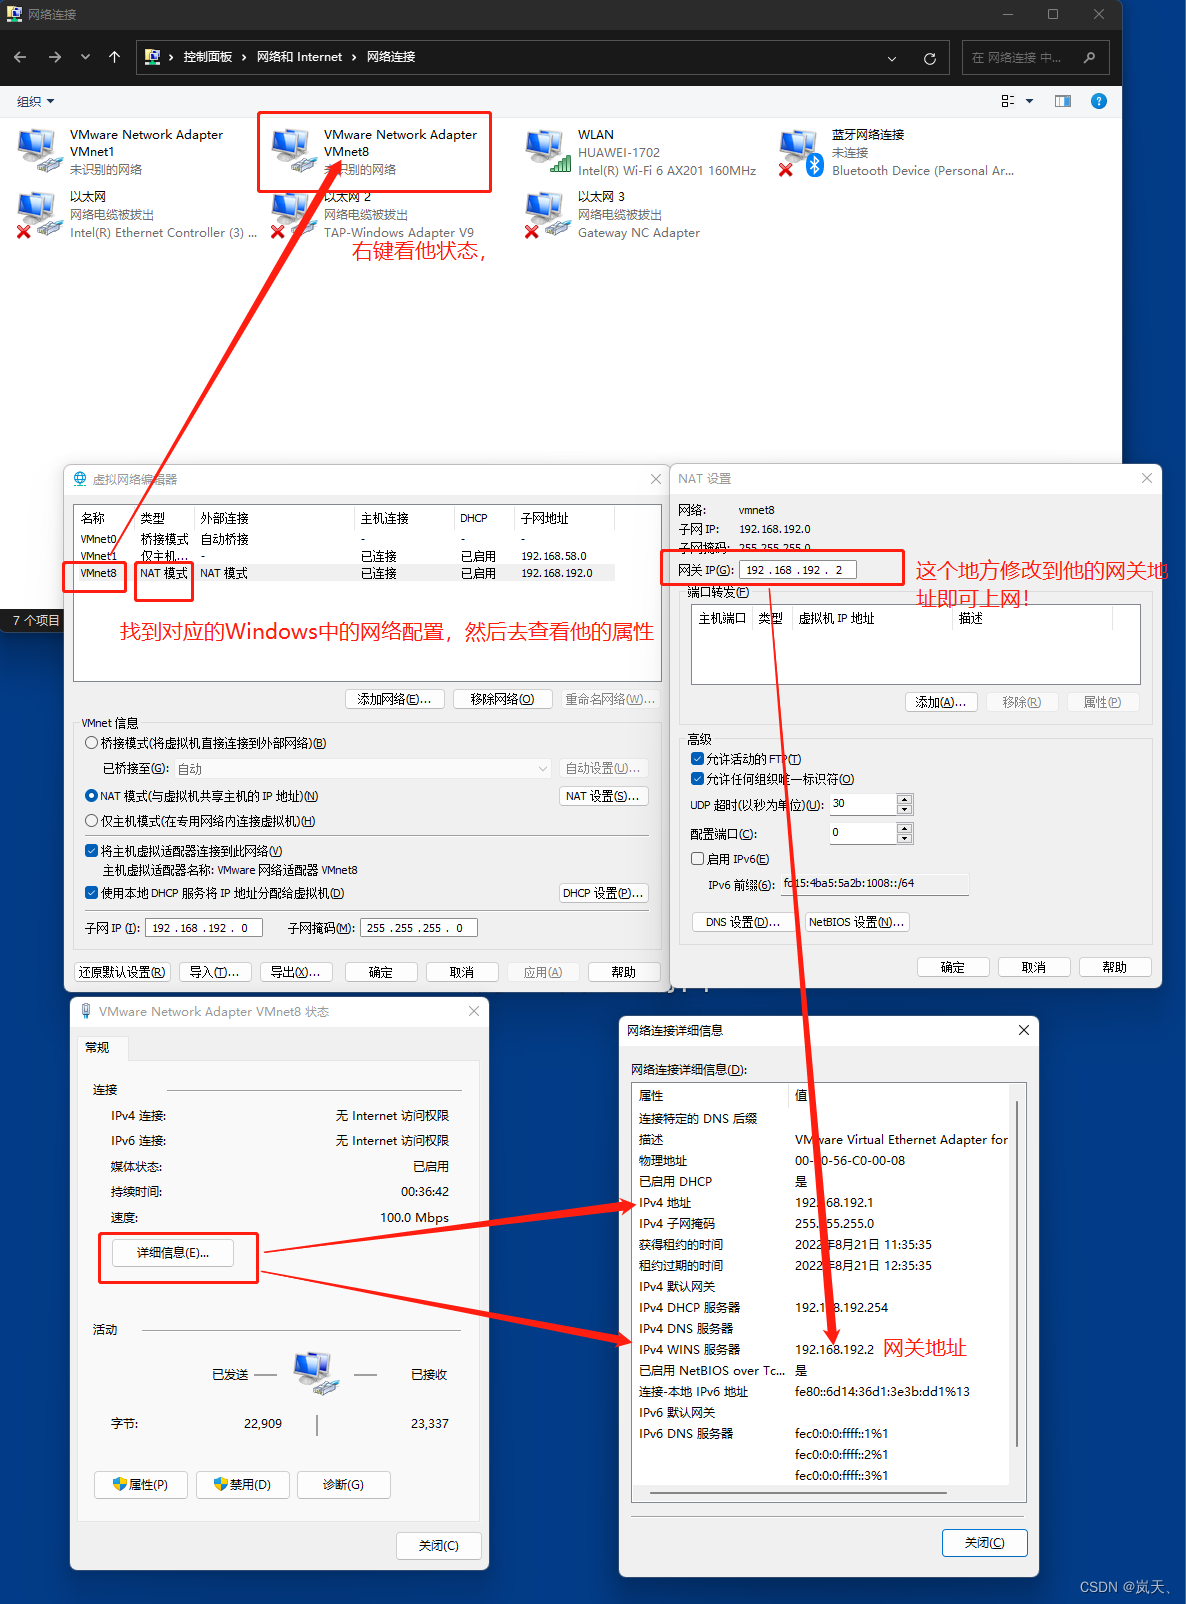Click the 属性 column header in details list
Image resolution: width=1186 pixels, height=1604 pixels.
[710, 1096]
